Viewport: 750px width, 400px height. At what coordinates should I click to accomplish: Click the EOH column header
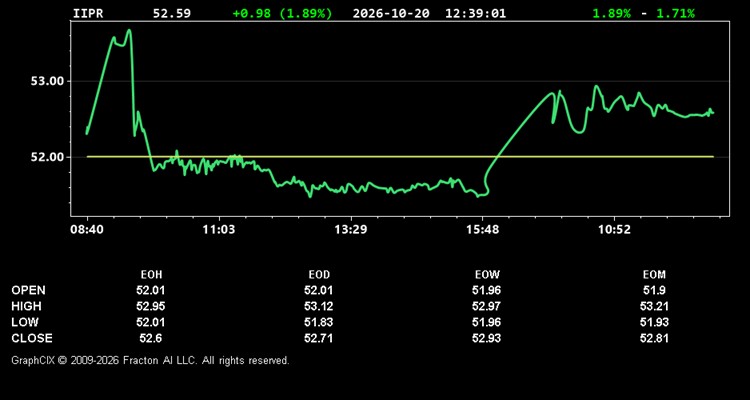click(151, 275)
